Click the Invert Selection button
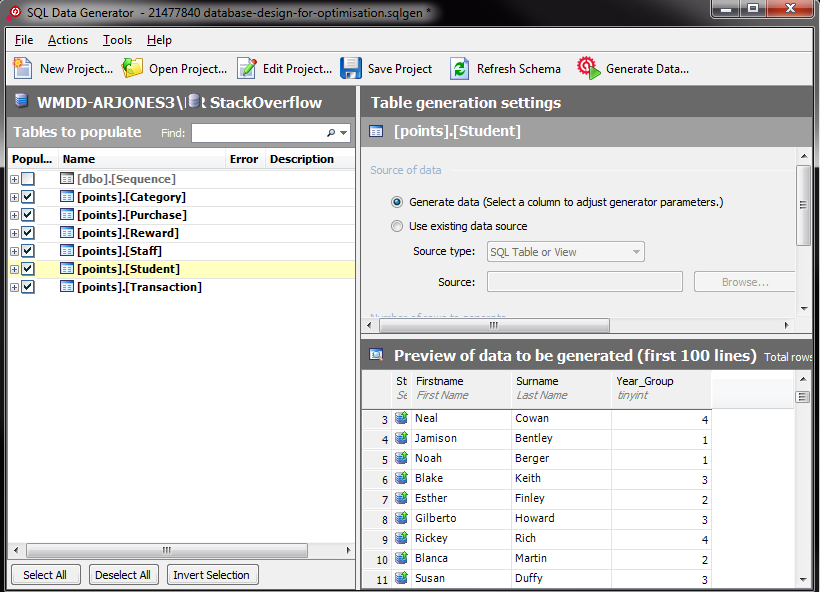The width and height of the screenshot is (820, 592). pos(212,575)
